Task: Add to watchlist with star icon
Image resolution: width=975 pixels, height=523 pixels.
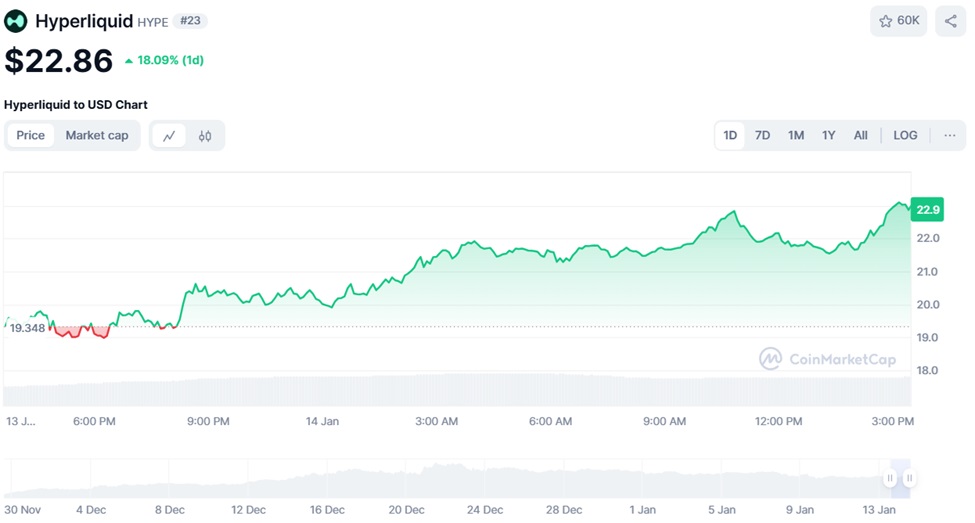Action: (x=898, y=21)
